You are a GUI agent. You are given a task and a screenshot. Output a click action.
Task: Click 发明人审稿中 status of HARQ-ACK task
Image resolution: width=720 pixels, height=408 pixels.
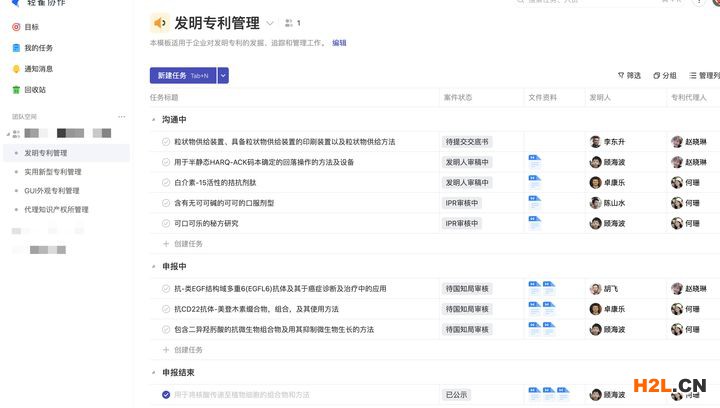(x=467, y=162)
